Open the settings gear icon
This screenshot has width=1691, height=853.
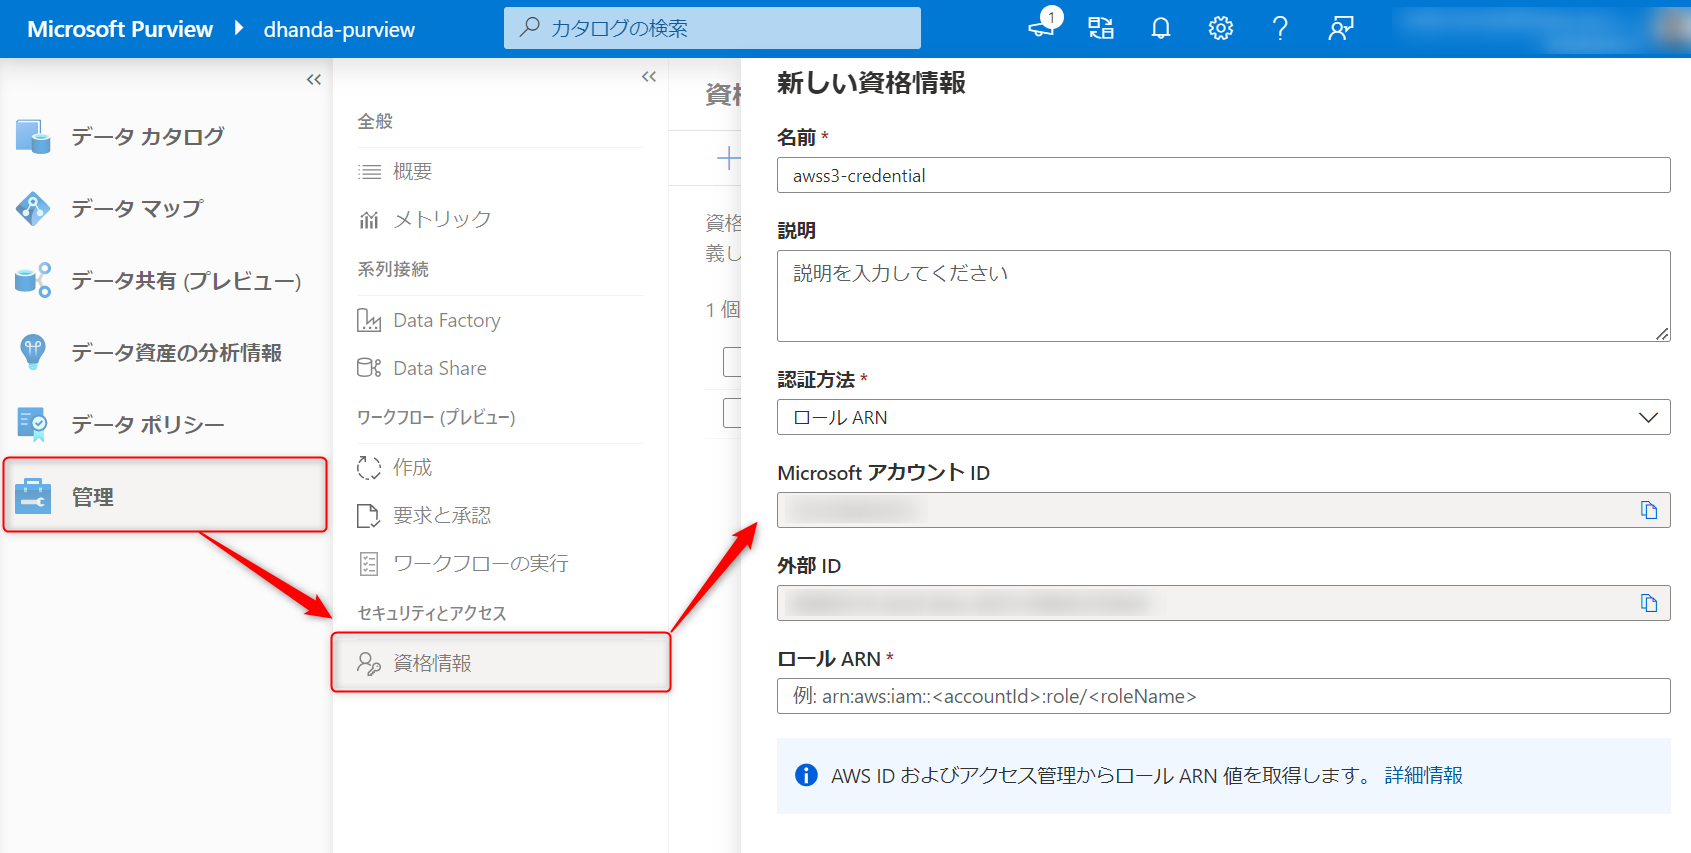[x=1221, y=28]
